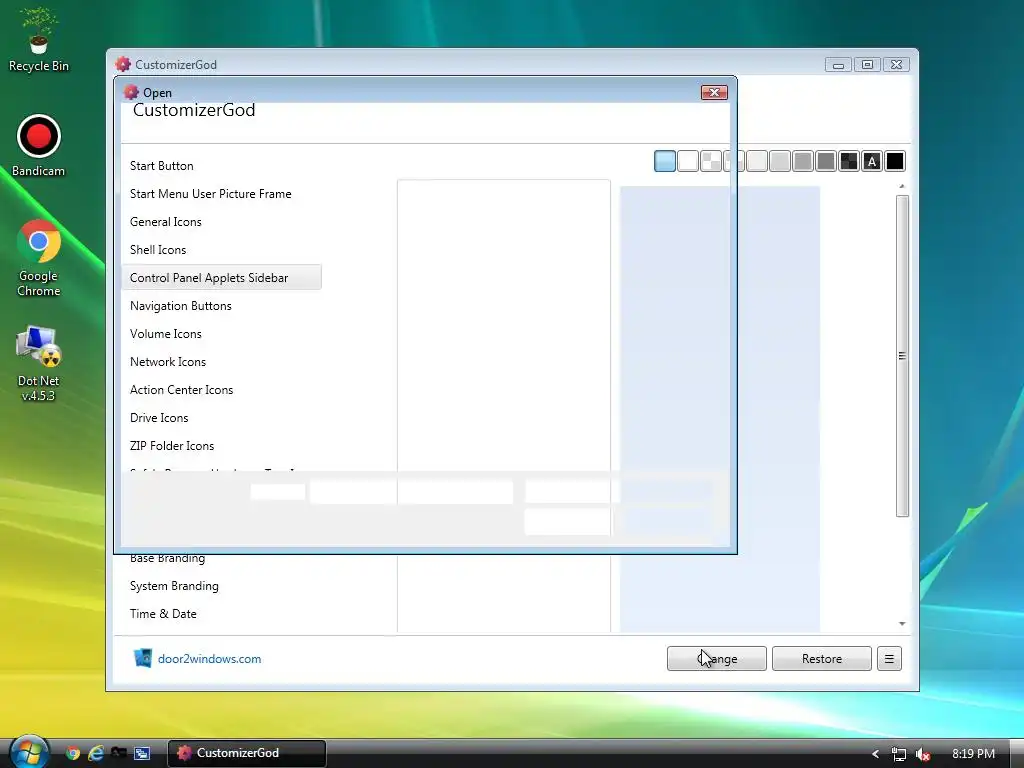Click the Switch between windows quick launch icon
The image size is (1024, 768).
tap(142, 753)
